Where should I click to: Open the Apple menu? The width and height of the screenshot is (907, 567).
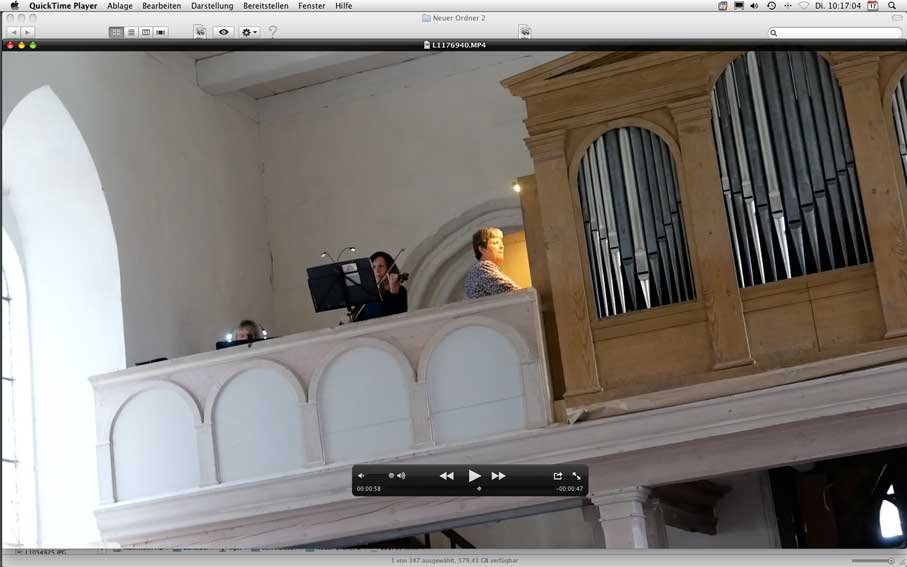pos(14,6)
